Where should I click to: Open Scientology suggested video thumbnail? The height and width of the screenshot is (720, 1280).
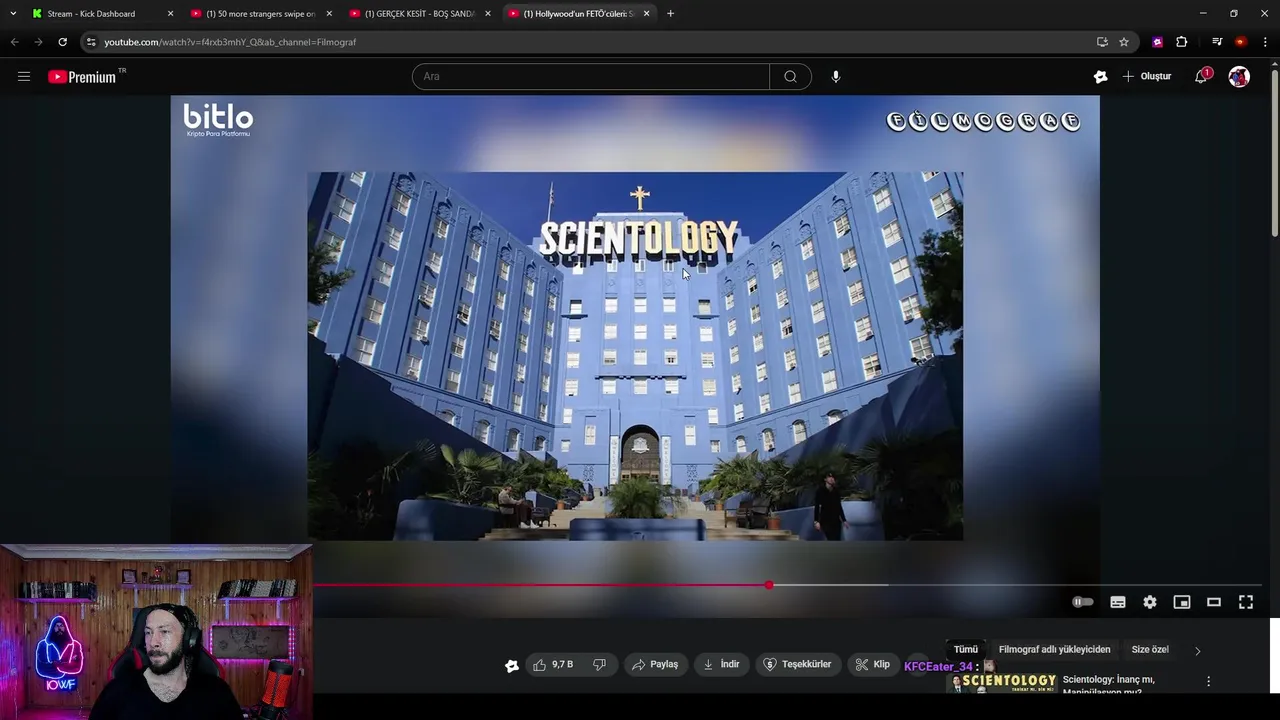pos(1001,683)
